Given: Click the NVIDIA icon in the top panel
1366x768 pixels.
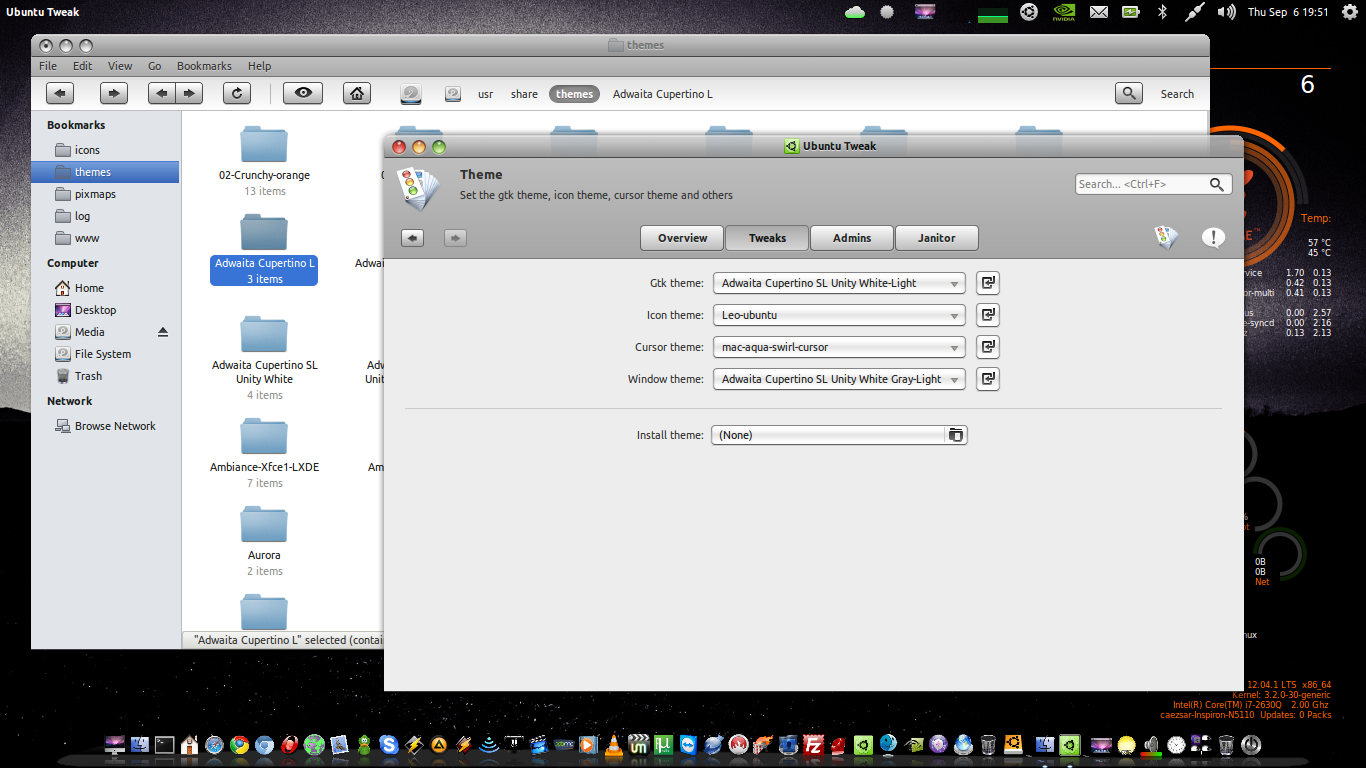Looking at the screenshot, I should (x=1063, y=12).
